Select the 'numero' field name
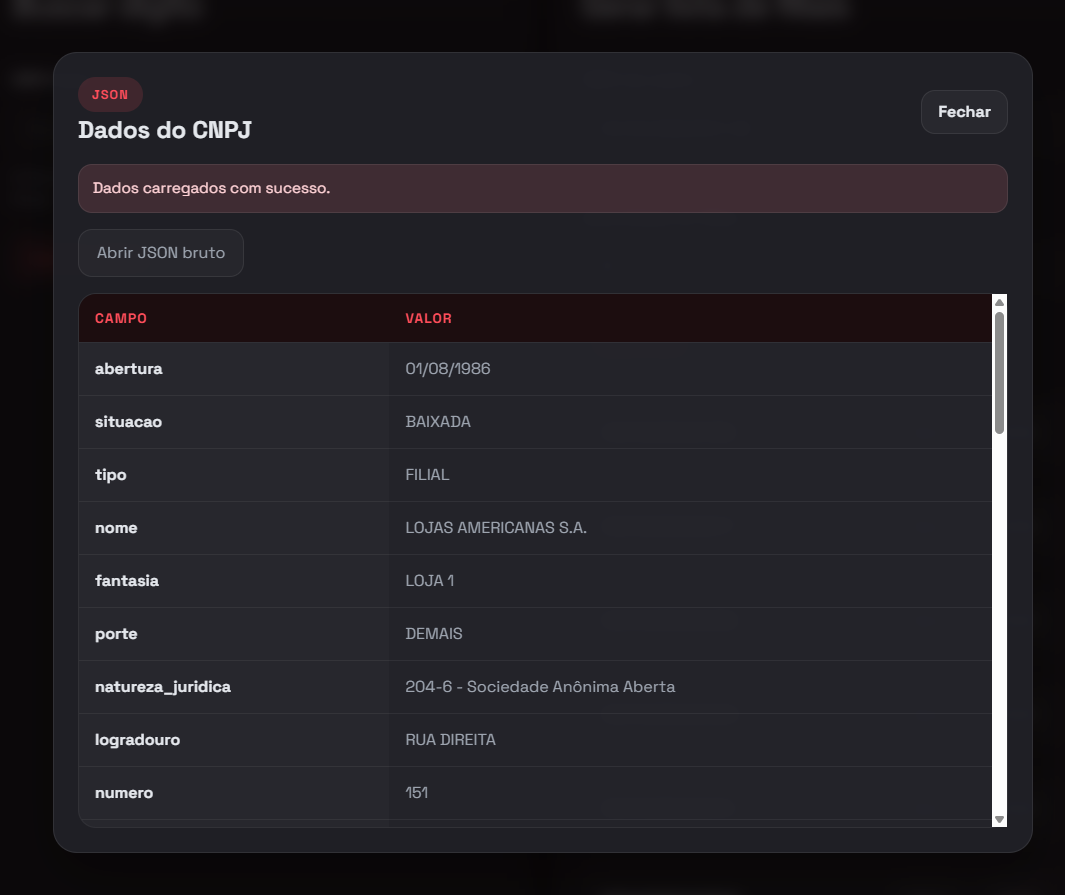Viewport: 1065px width, 895px height. click(124, 792)
